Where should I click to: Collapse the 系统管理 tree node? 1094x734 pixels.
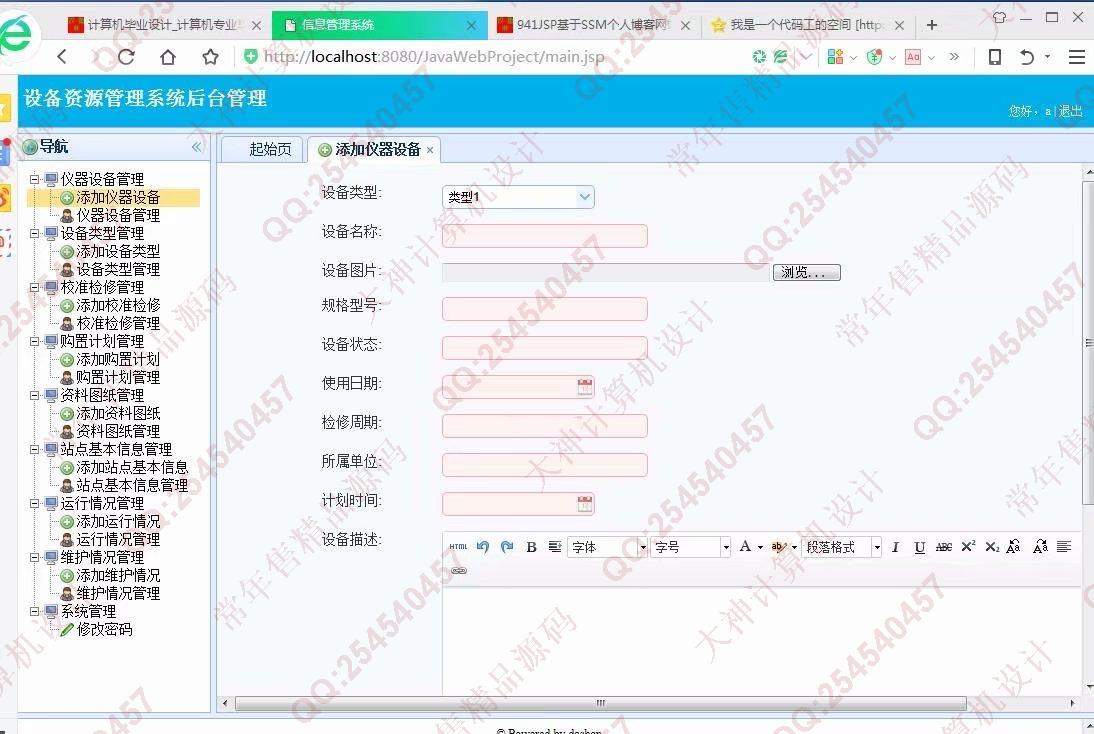[34, 611]
